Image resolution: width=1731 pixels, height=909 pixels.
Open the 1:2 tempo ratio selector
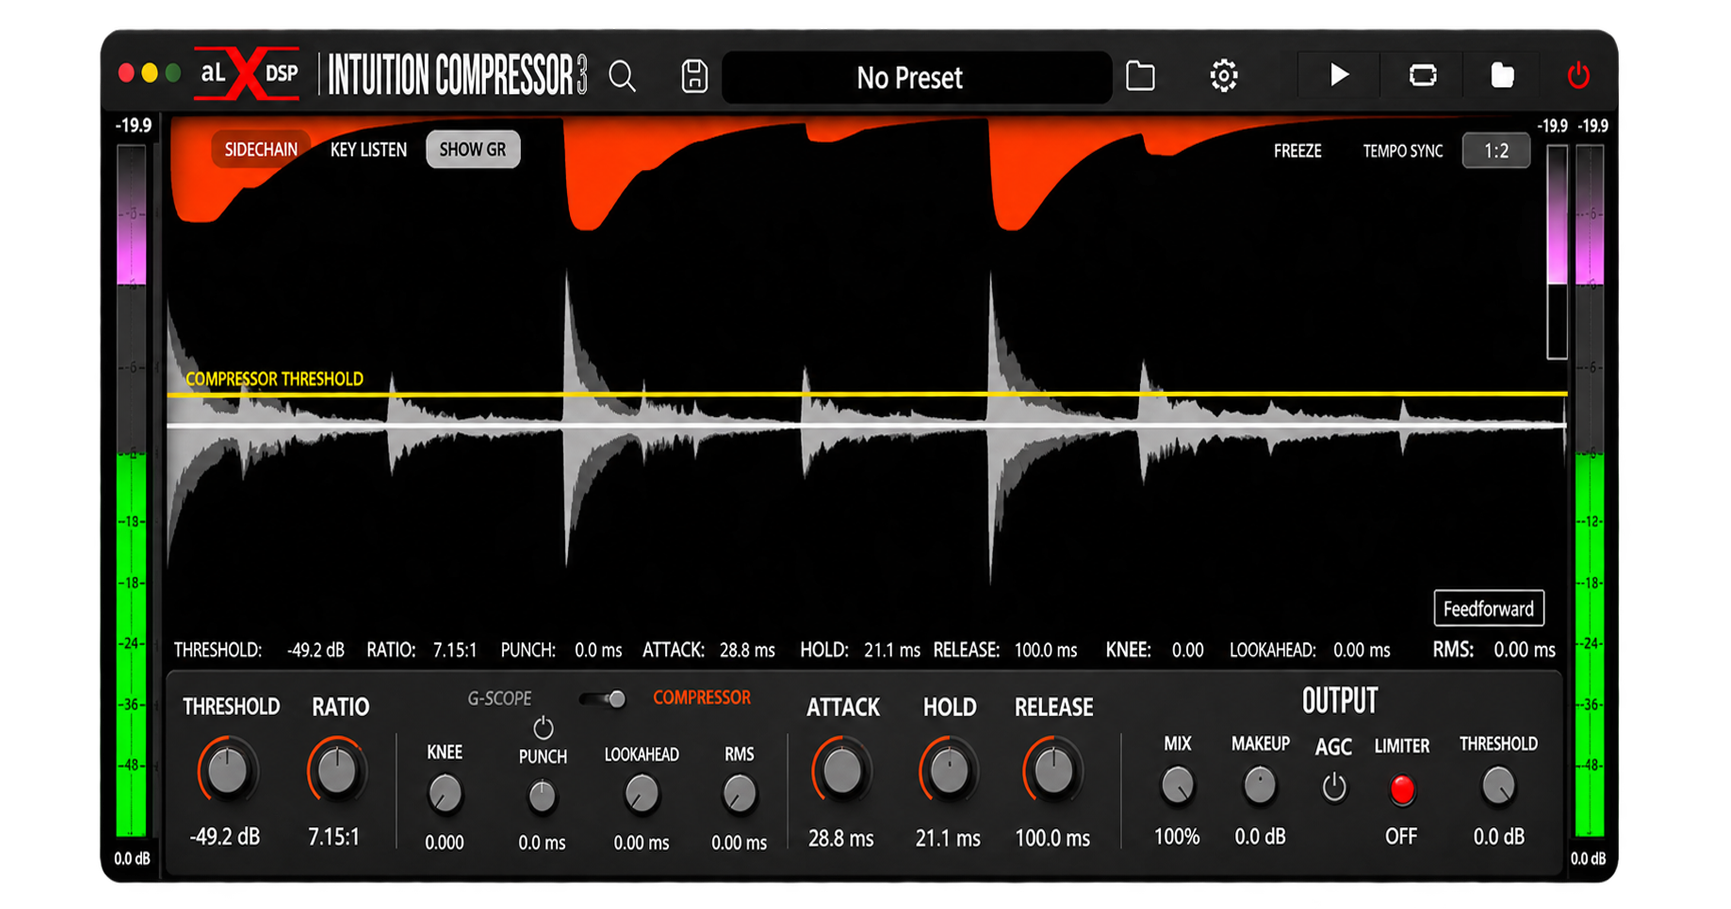point(1496,151)
